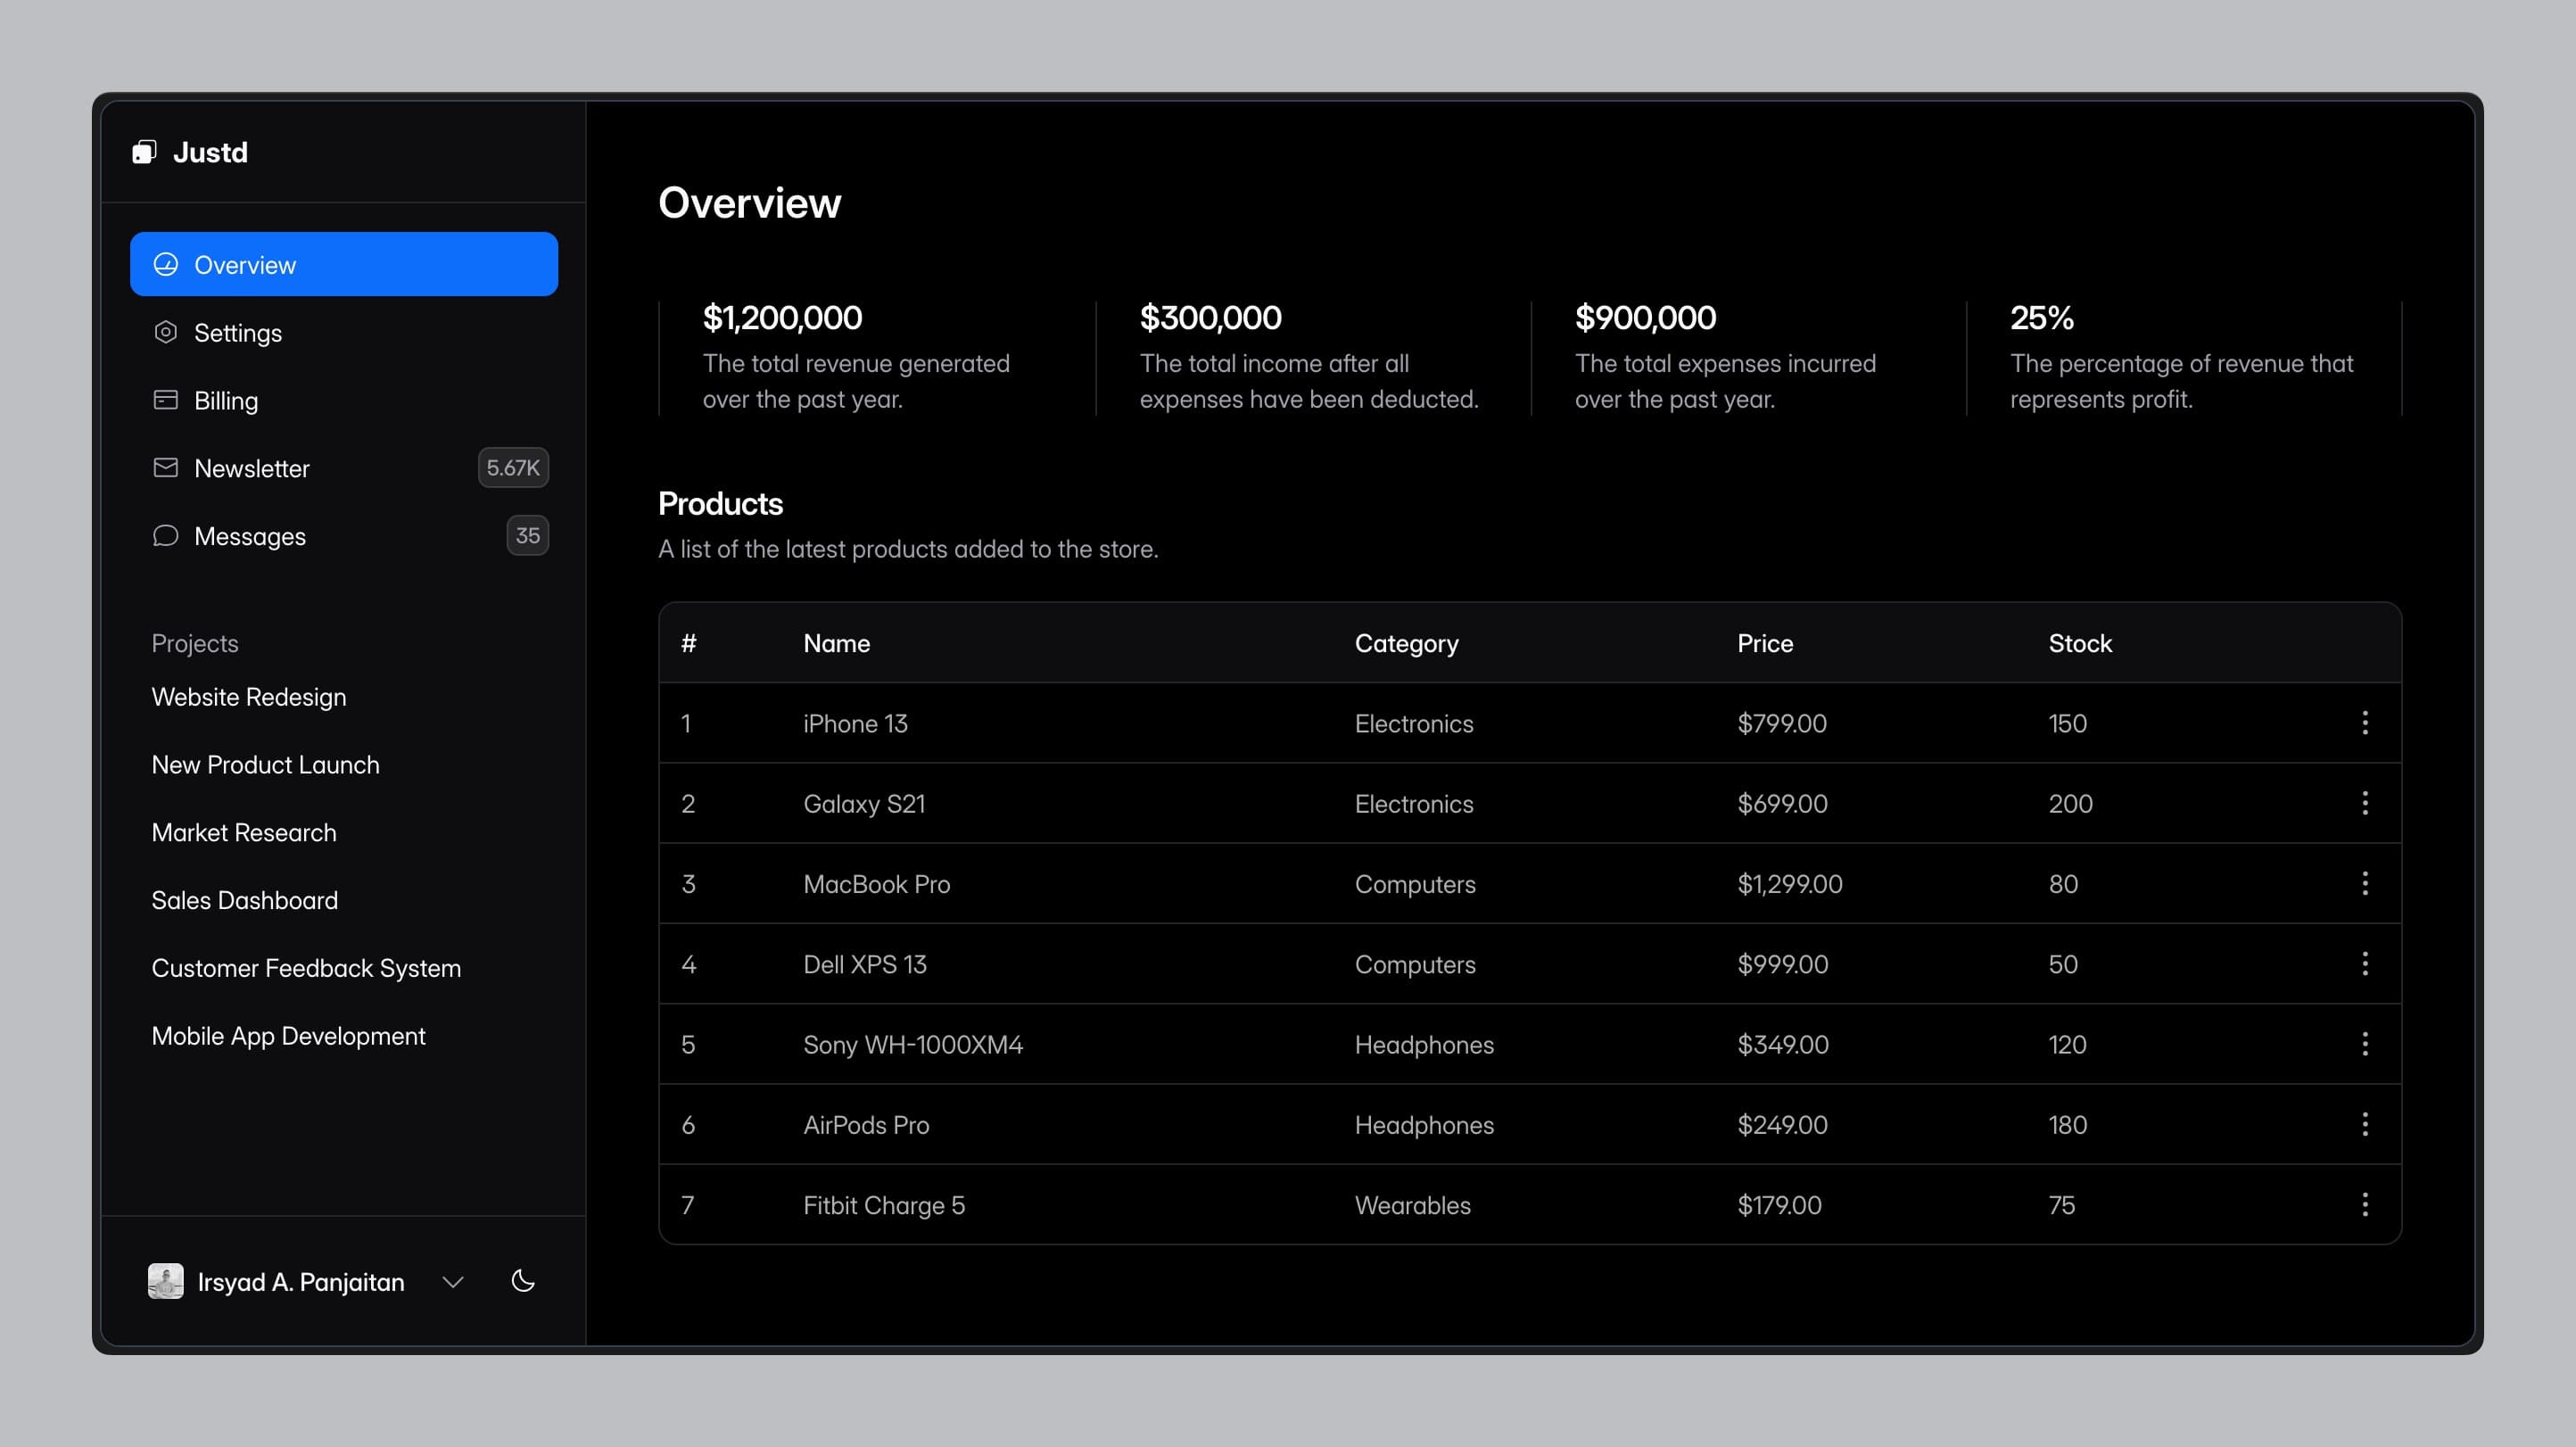
Task: Open three-dot menu for MacBook Pro row
Action: point(2364,883)
